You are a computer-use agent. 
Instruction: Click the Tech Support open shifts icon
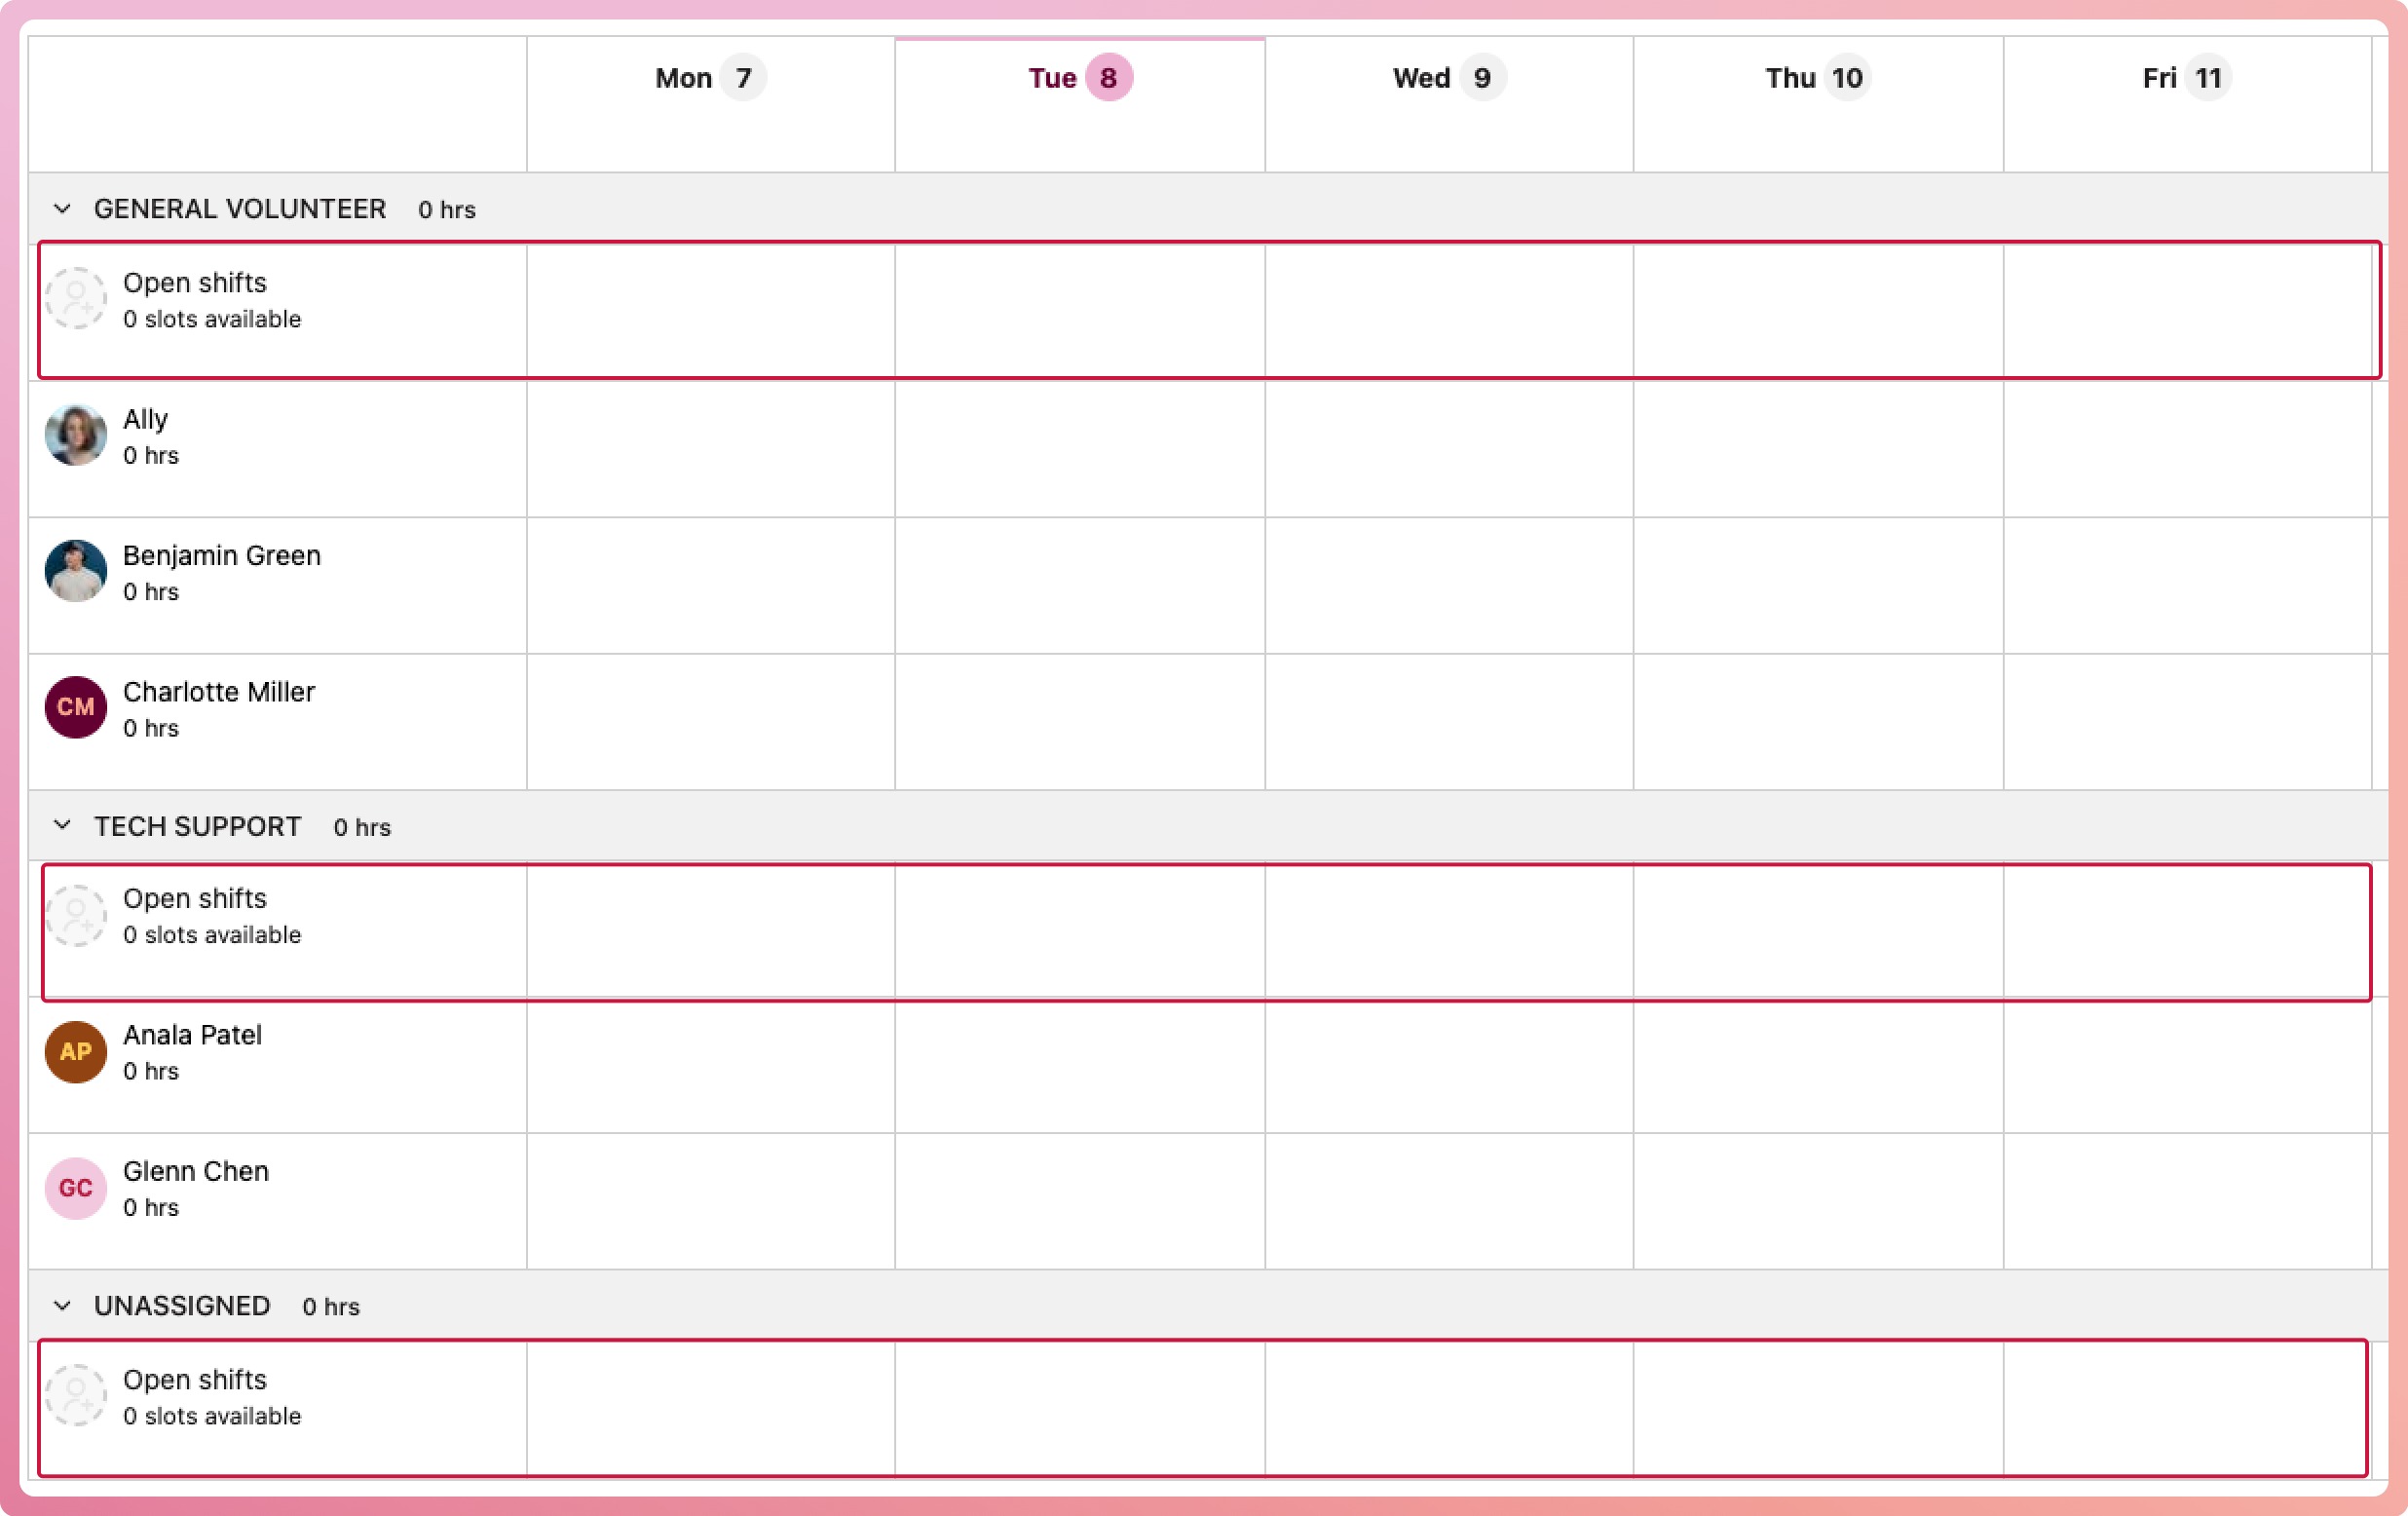(76, 915)
